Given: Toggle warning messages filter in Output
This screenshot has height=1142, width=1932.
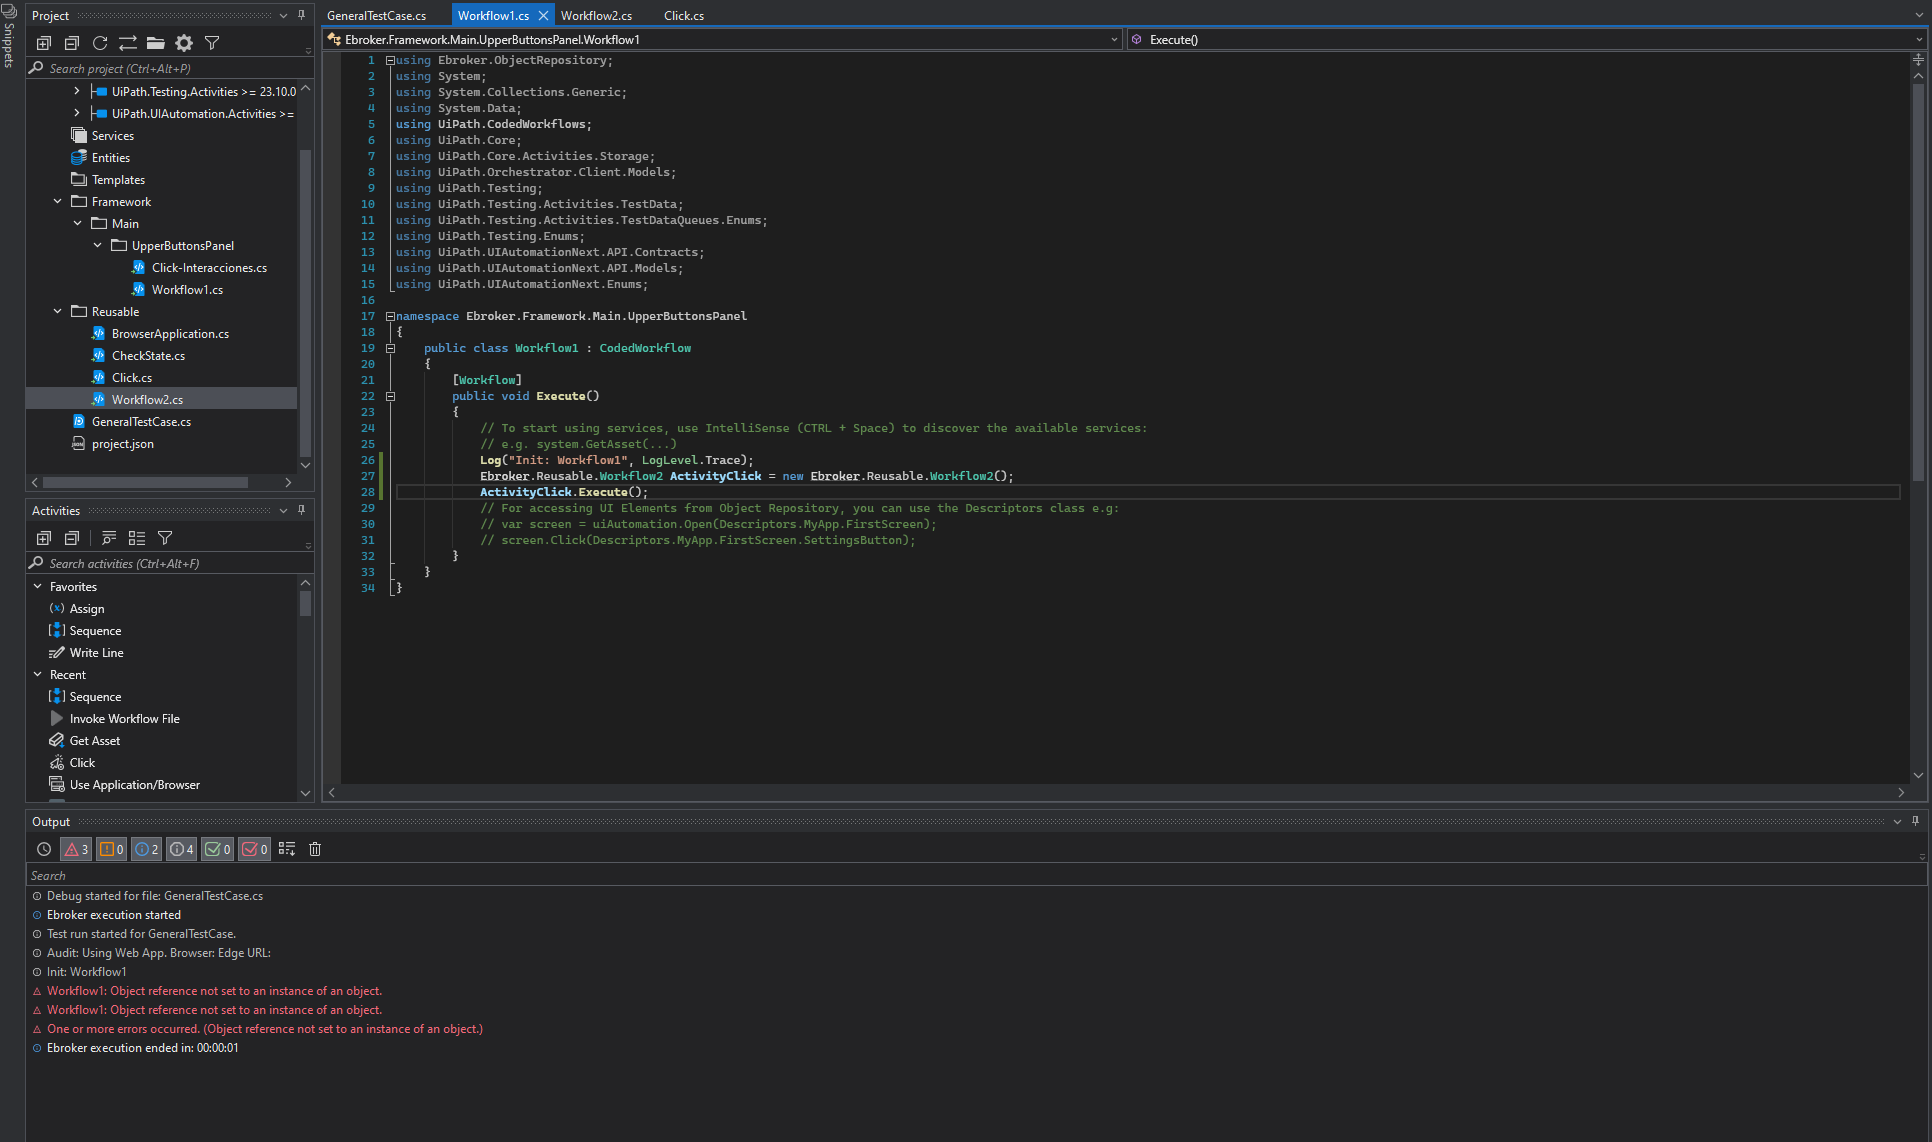Looking at the screenshot, I should click(x=111, y=849).
